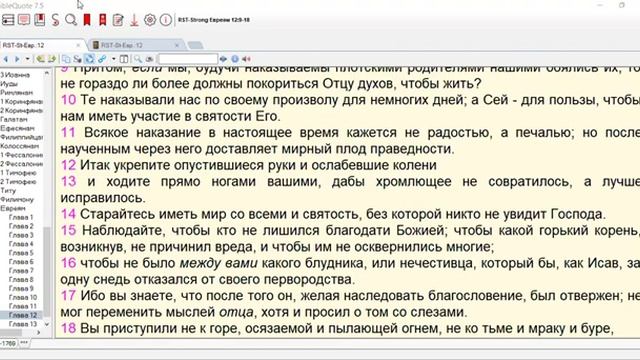640x360 pixels.
Task: Click the circled info icon
Action: (x=166, y=20)
